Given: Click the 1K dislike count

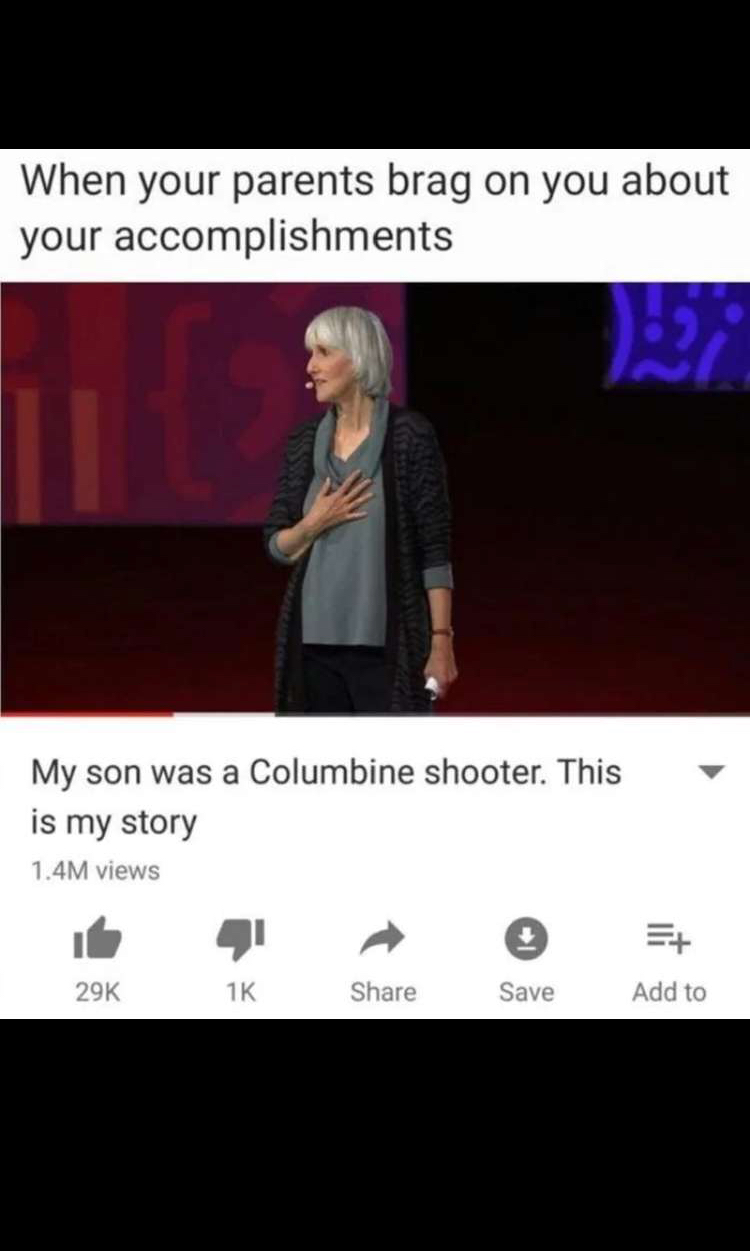Looking at the screenshot, I should [240, 992].
